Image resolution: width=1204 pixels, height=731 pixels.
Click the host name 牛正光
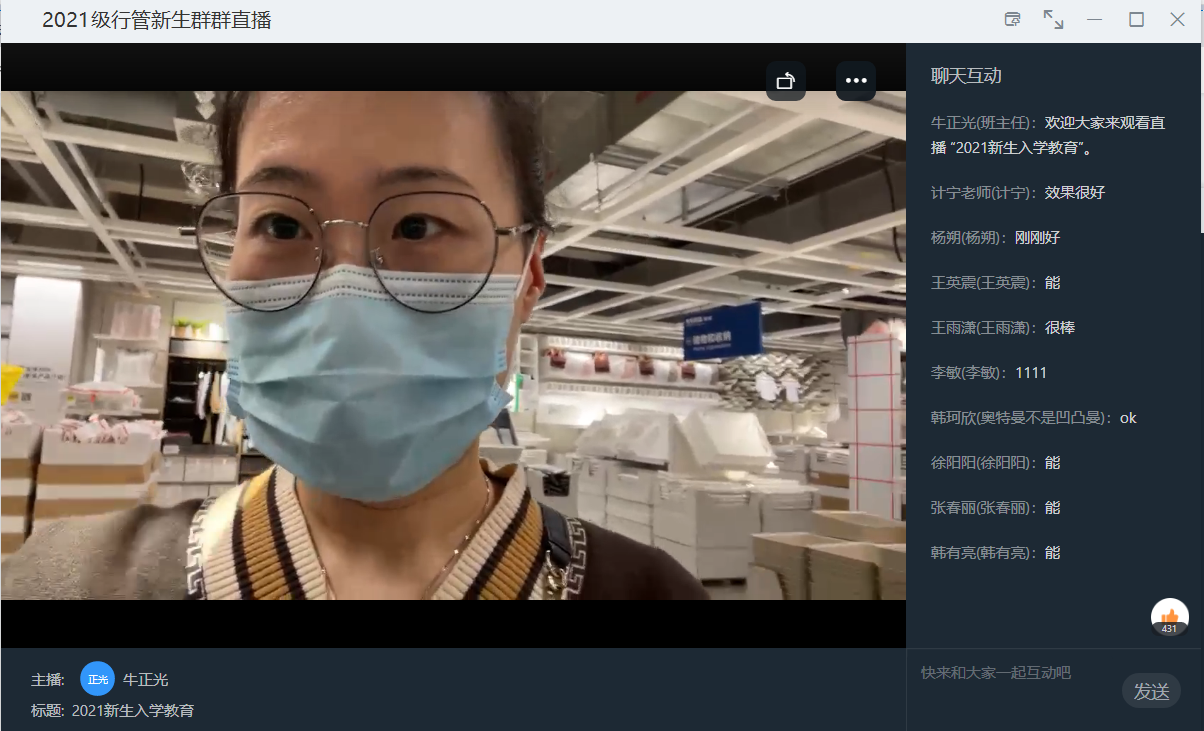(145, 680)
